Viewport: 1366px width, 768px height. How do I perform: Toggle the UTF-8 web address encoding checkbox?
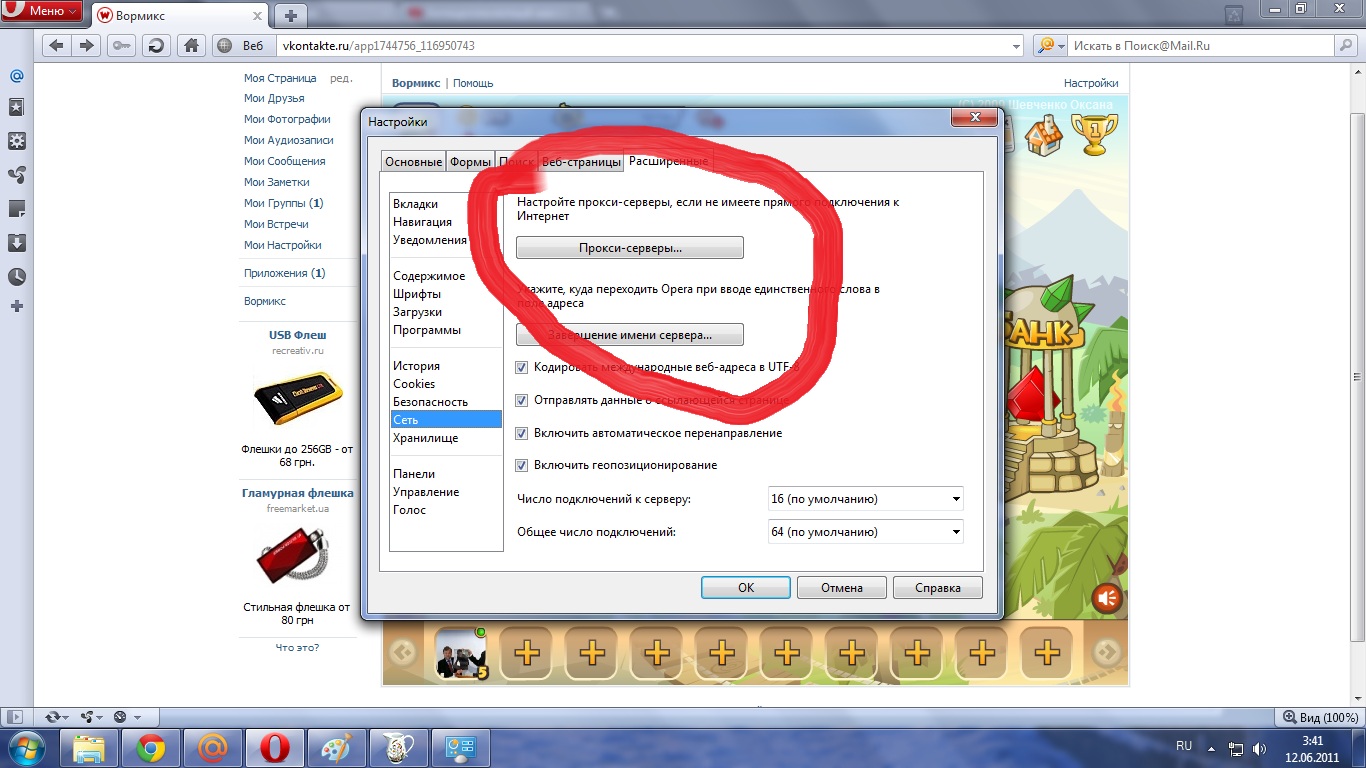pos(521,367)
